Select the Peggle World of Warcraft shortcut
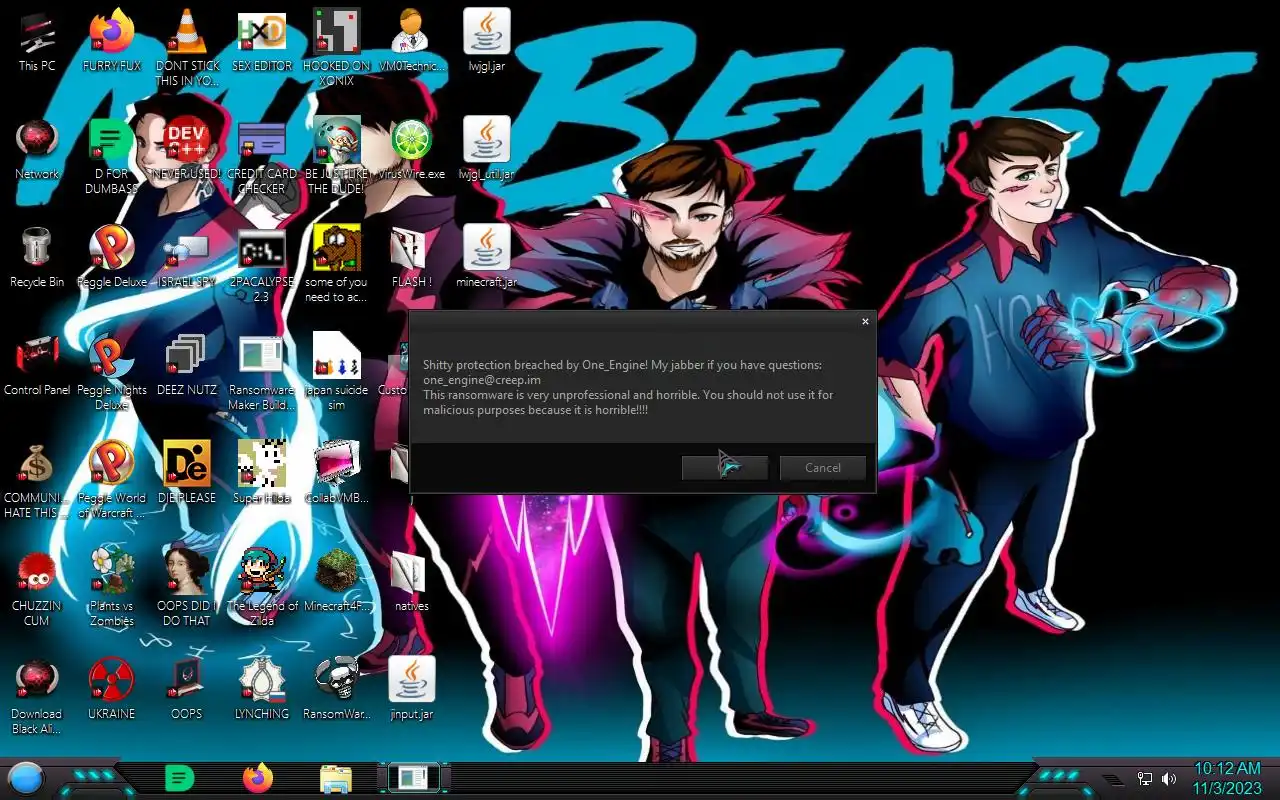This screenshot has width=1280, height=800. [111, 481]
